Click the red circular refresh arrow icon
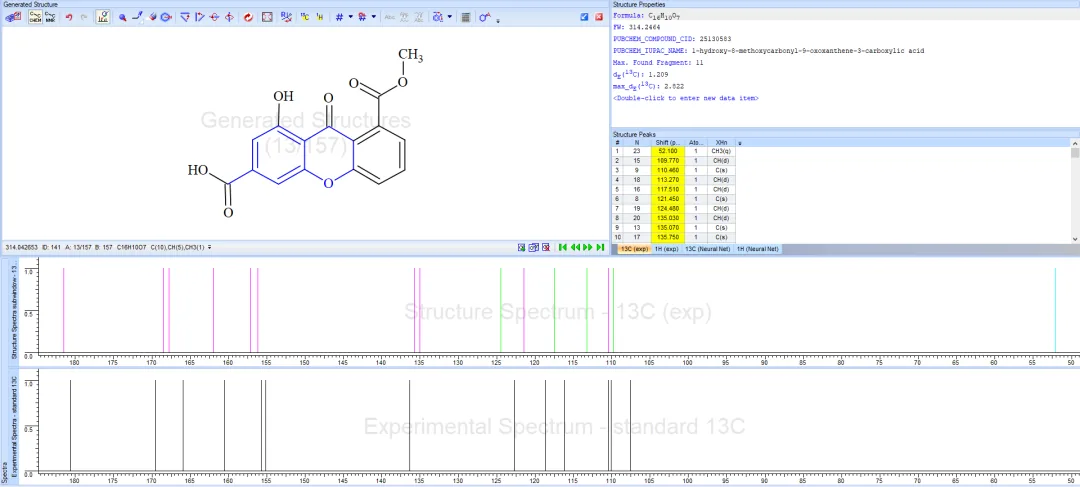This screenshot has height=487, width=1080. [x=248, y=17]
